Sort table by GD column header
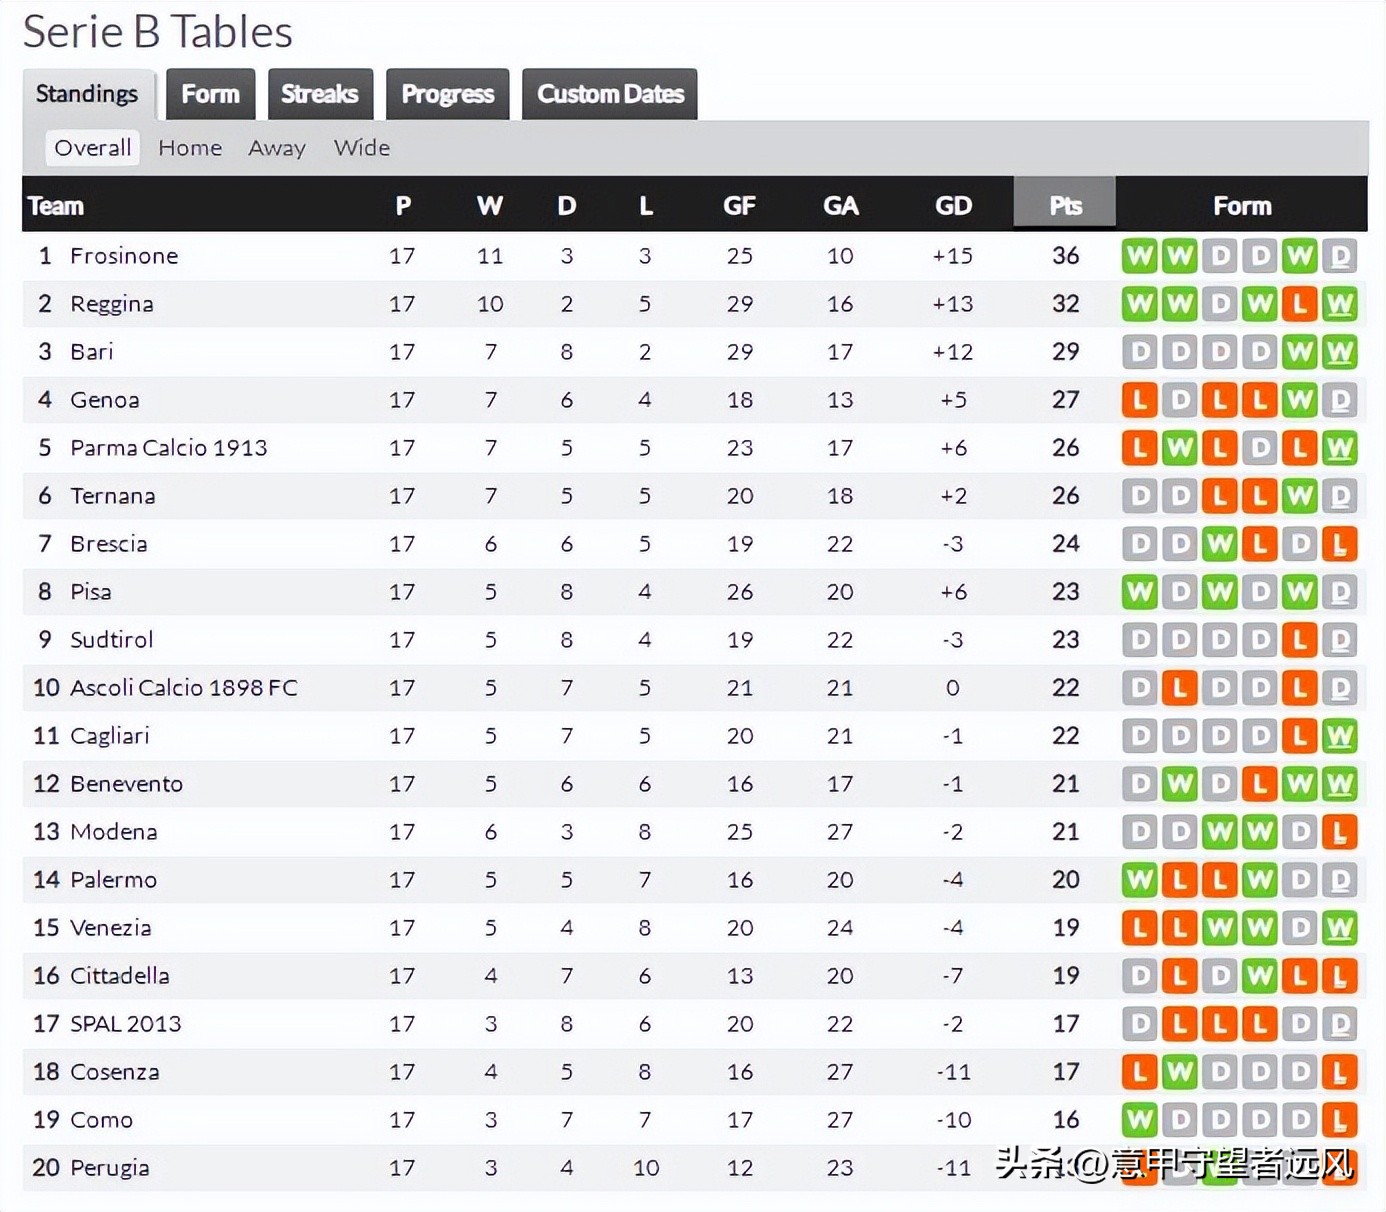The image size is (1386, 1212). tap(952, 206)
